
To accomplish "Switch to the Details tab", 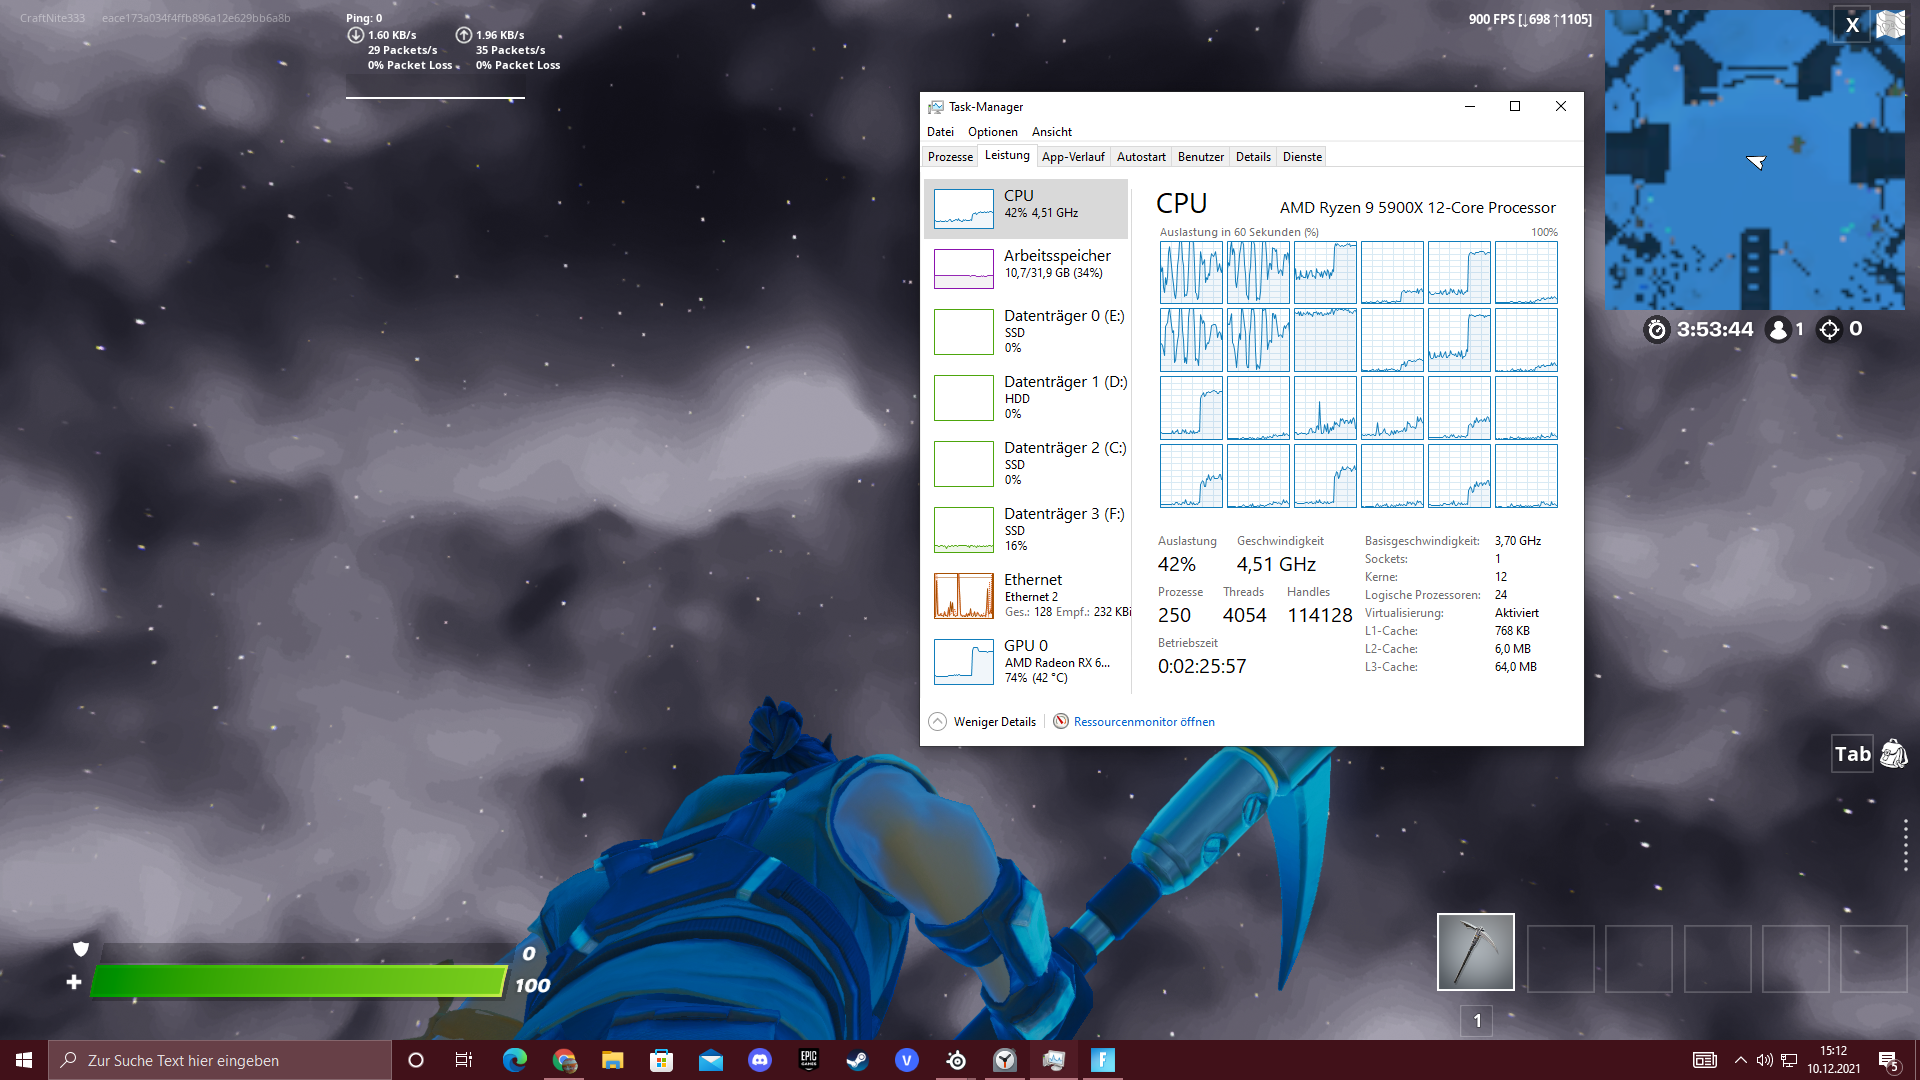I will [x=1253, y=157].
